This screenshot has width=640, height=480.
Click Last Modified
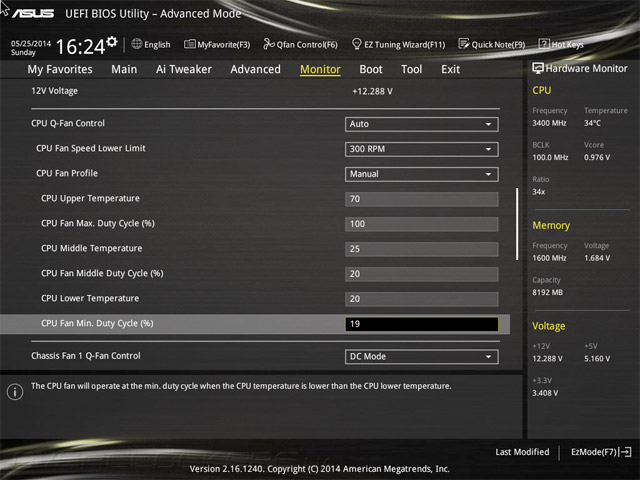[x=522, y=452]
